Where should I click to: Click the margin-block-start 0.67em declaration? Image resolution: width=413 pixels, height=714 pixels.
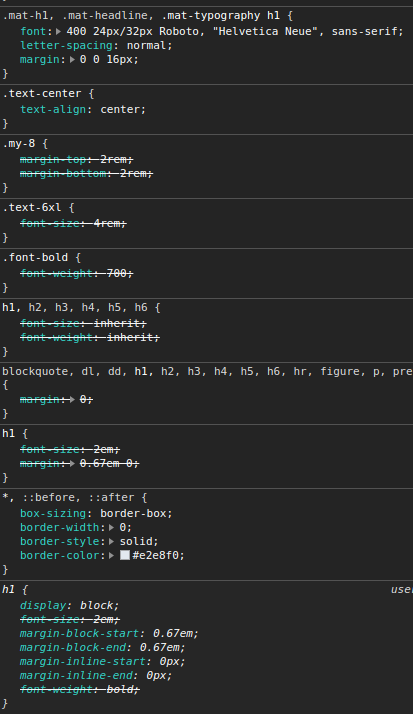(109, 633)
